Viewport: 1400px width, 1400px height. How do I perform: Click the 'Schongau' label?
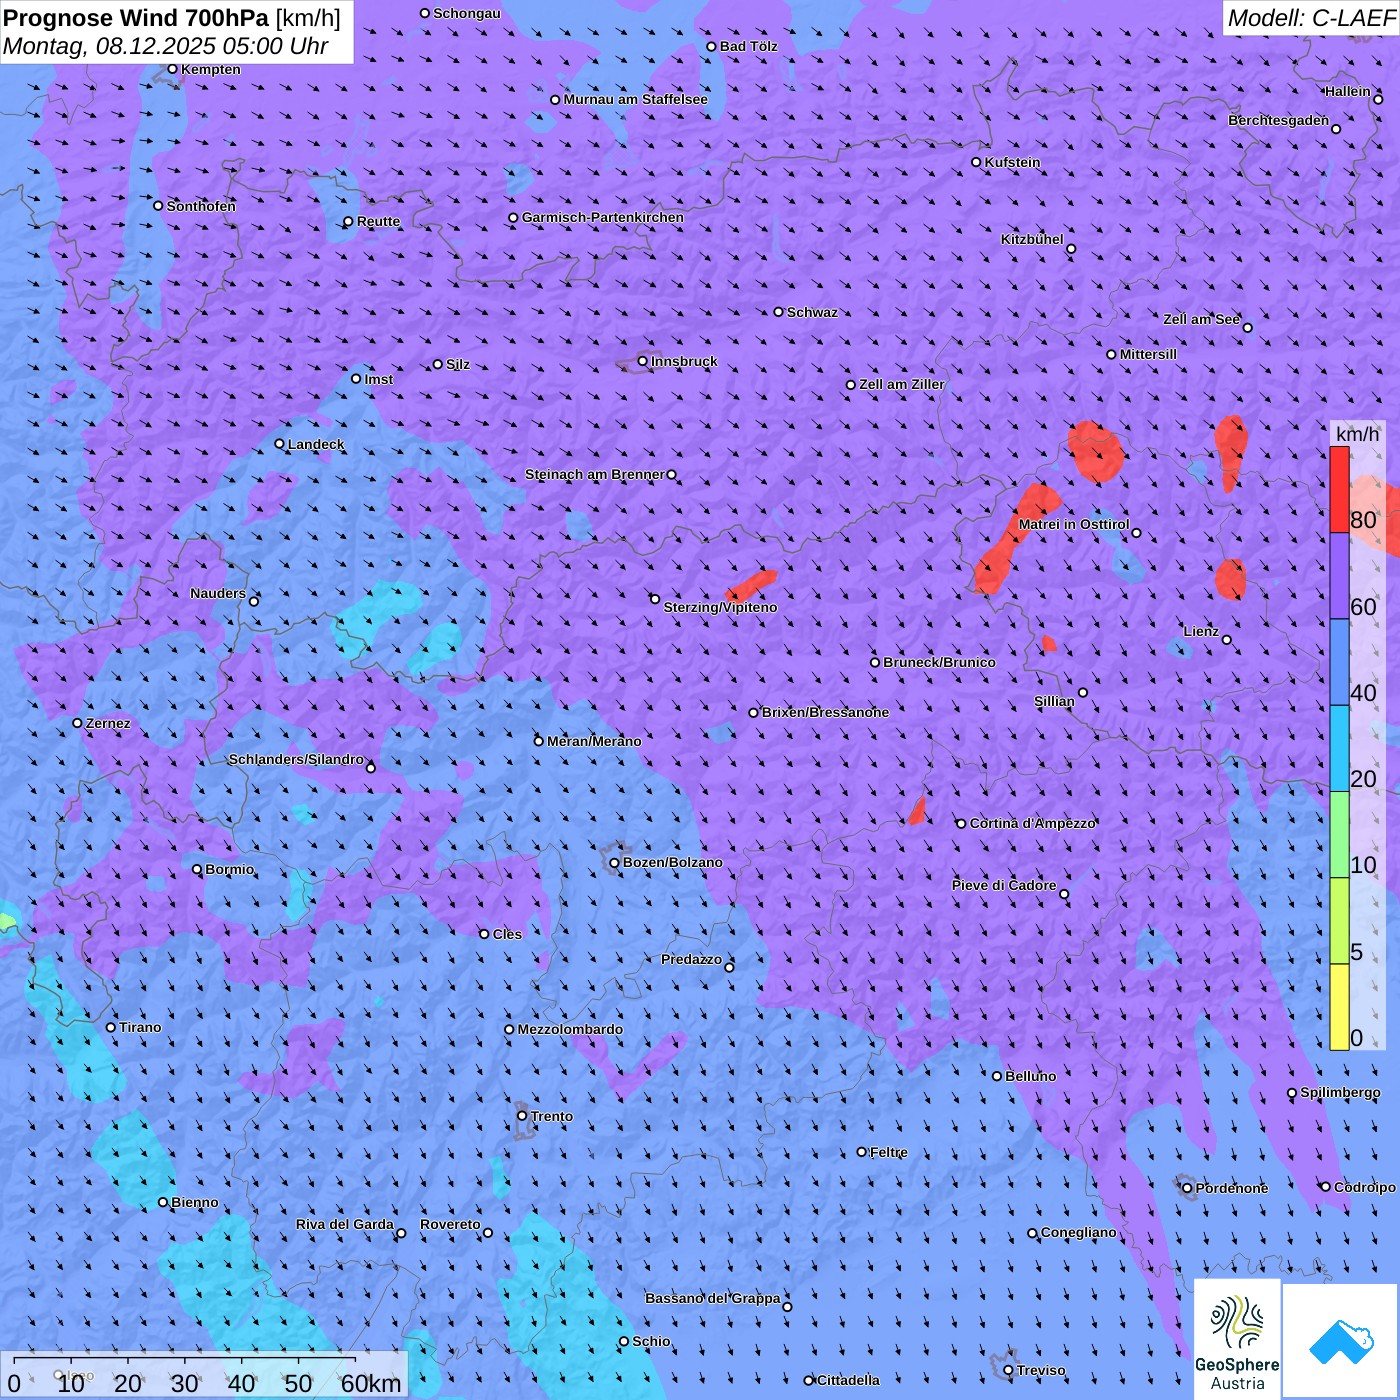[466, 13]
